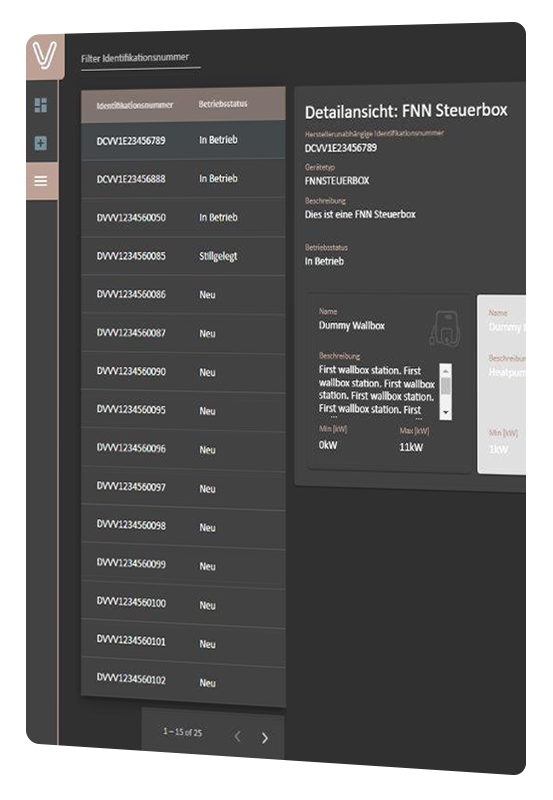Select row DVVV1234560090

[x=183, y=372]
